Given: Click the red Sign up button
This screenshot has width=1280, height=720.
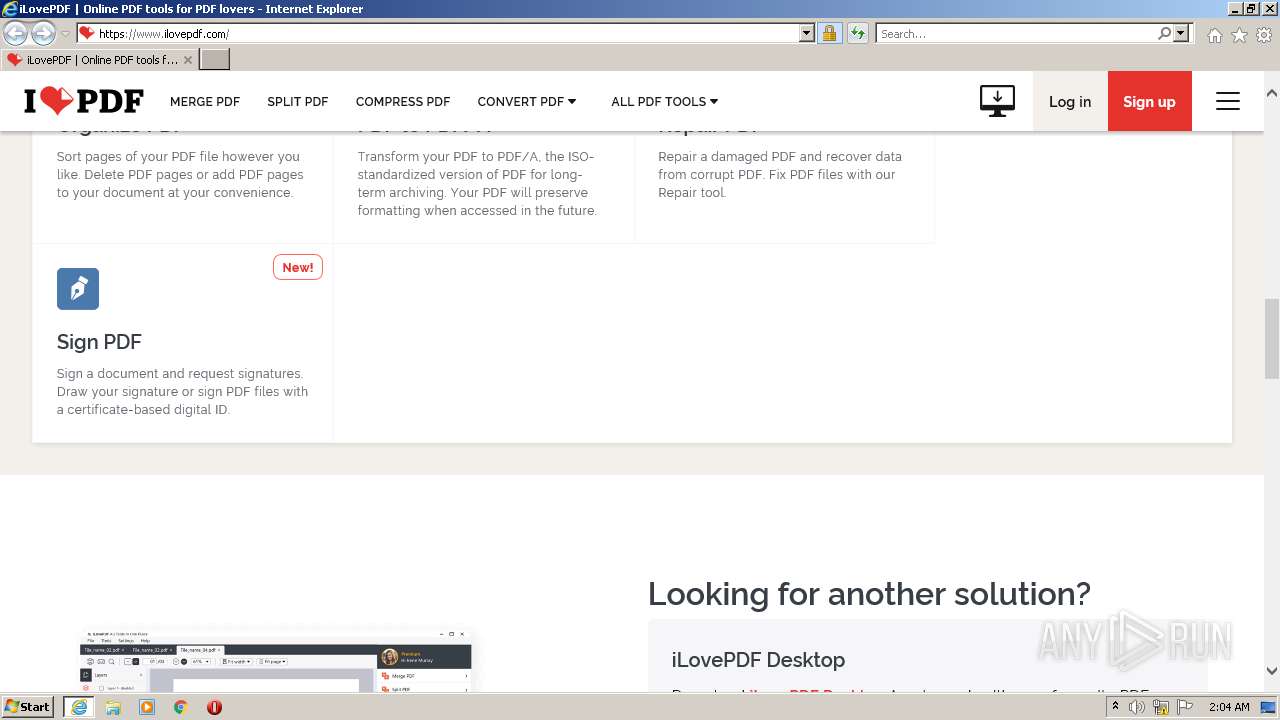Looking at the screenshot, I should tap(1149, 101).
